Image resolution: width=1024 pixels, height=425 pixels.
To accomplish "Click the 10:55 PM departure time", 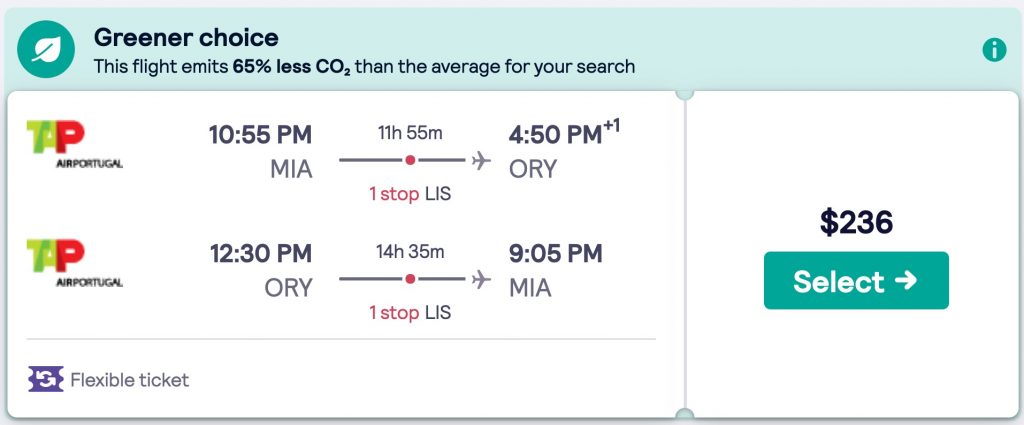I will click(260, 135).
